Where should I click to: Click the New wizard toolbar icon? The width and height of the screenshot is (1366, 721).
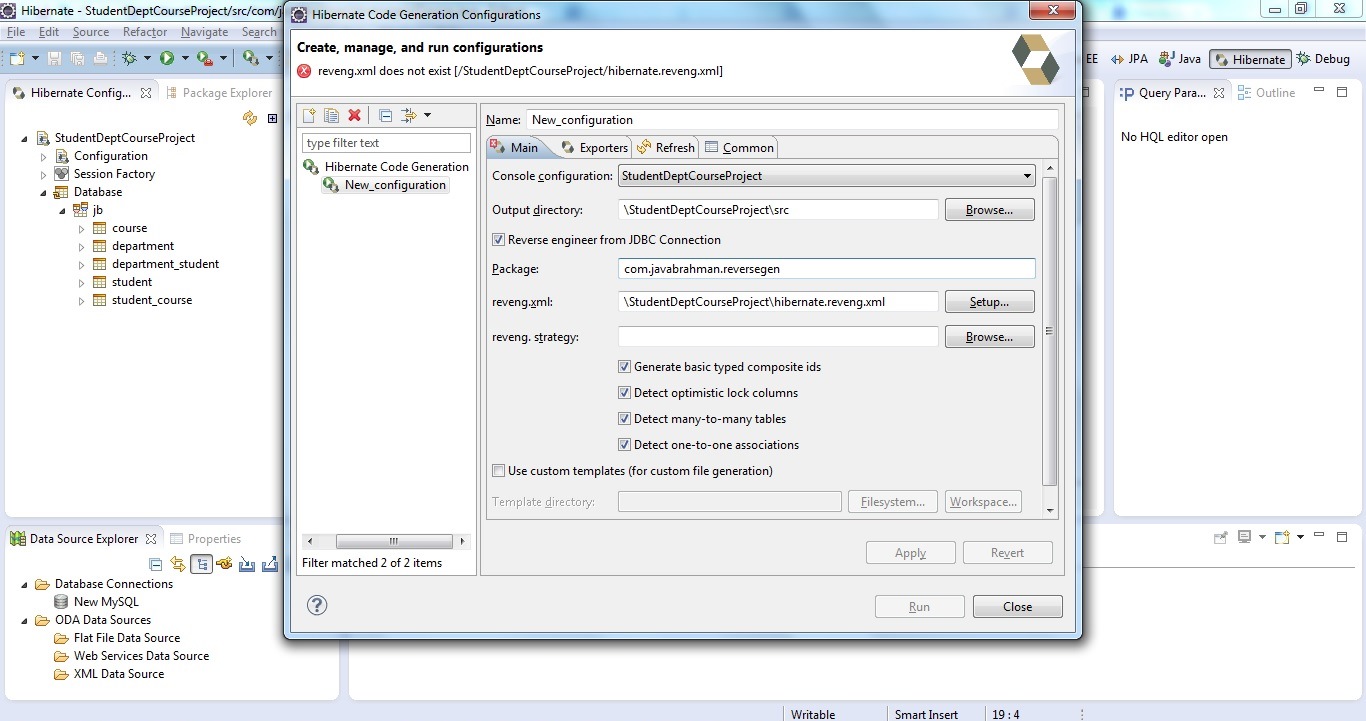click(x=17, y=59)
